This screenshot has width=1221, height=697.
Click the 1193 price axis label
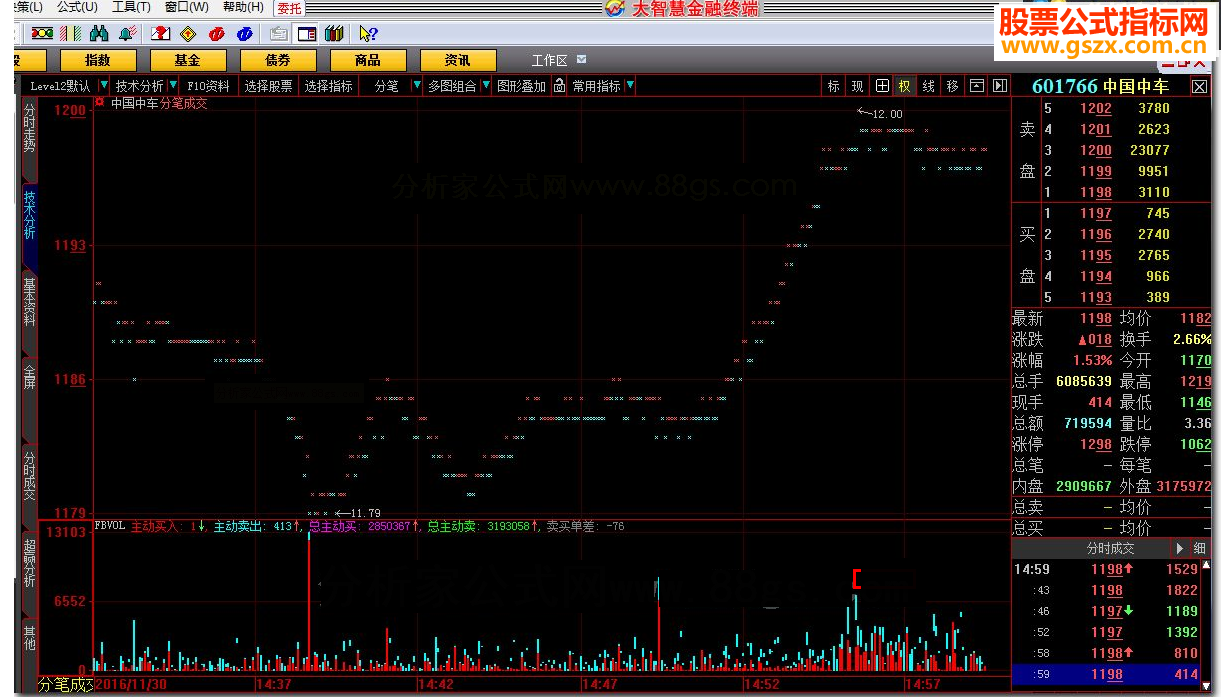(70, 245)
